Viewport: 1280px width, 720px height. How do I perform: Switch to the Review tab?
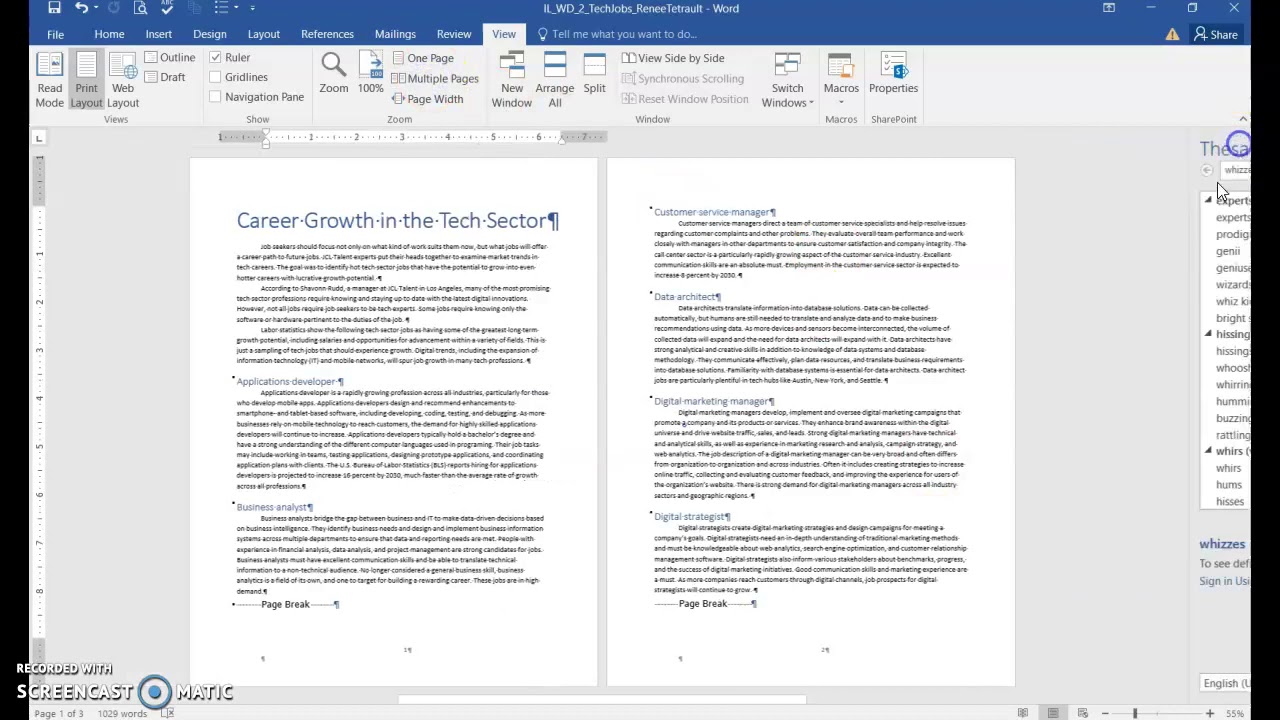454,34
